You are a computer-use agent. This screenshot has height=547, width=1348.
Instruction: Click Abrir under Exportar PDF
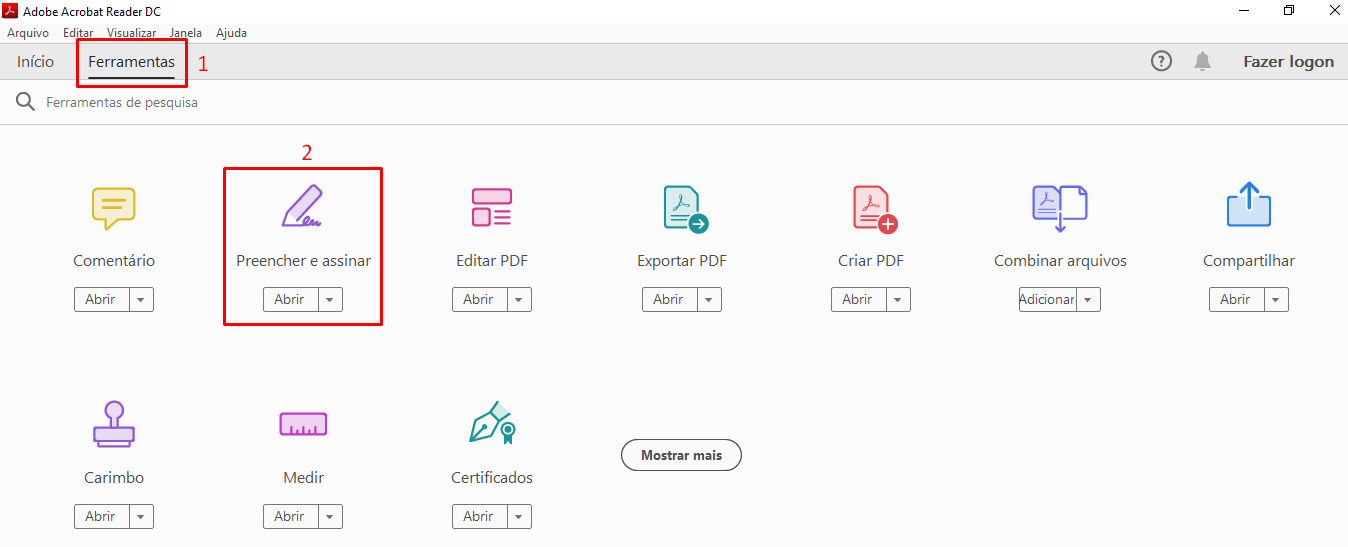point(670,300)
